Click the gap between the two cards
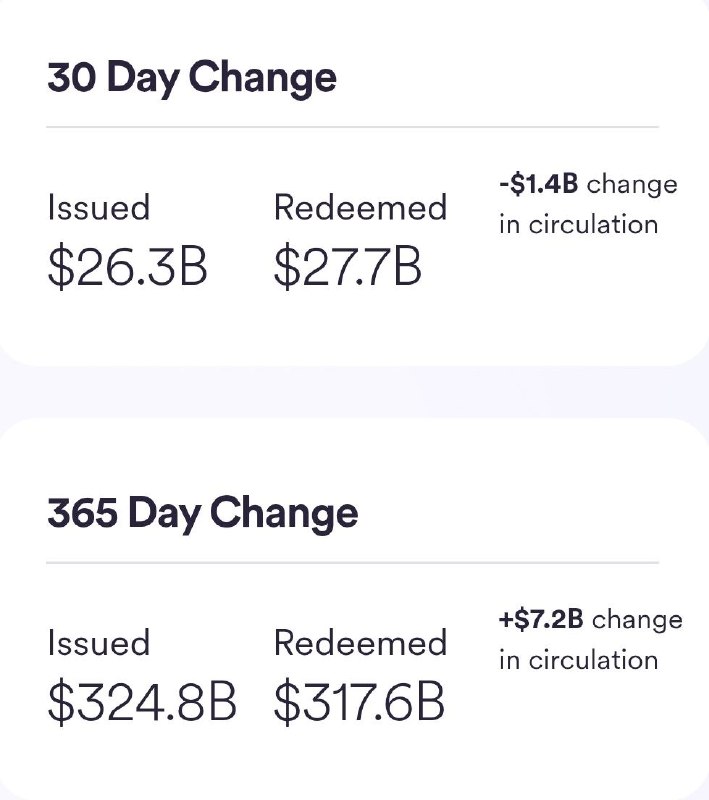The image size is (709, 800). (354, 392)
